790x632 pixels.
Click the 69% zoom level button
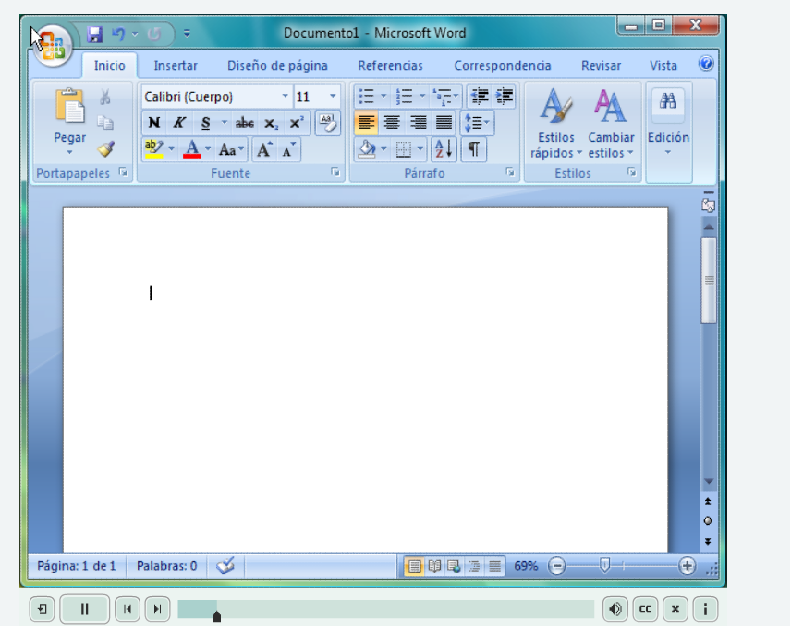(526, 566)
